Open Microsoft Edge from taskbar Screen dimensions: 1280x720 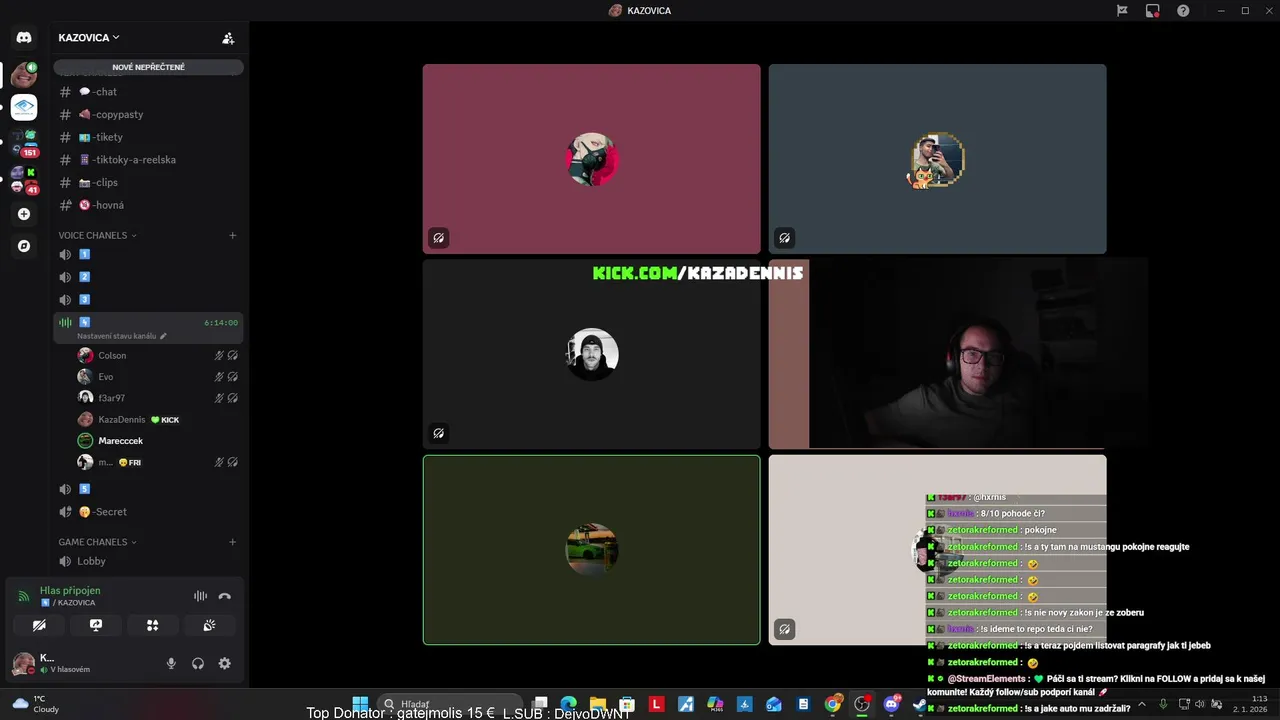(x=569, y=704)
